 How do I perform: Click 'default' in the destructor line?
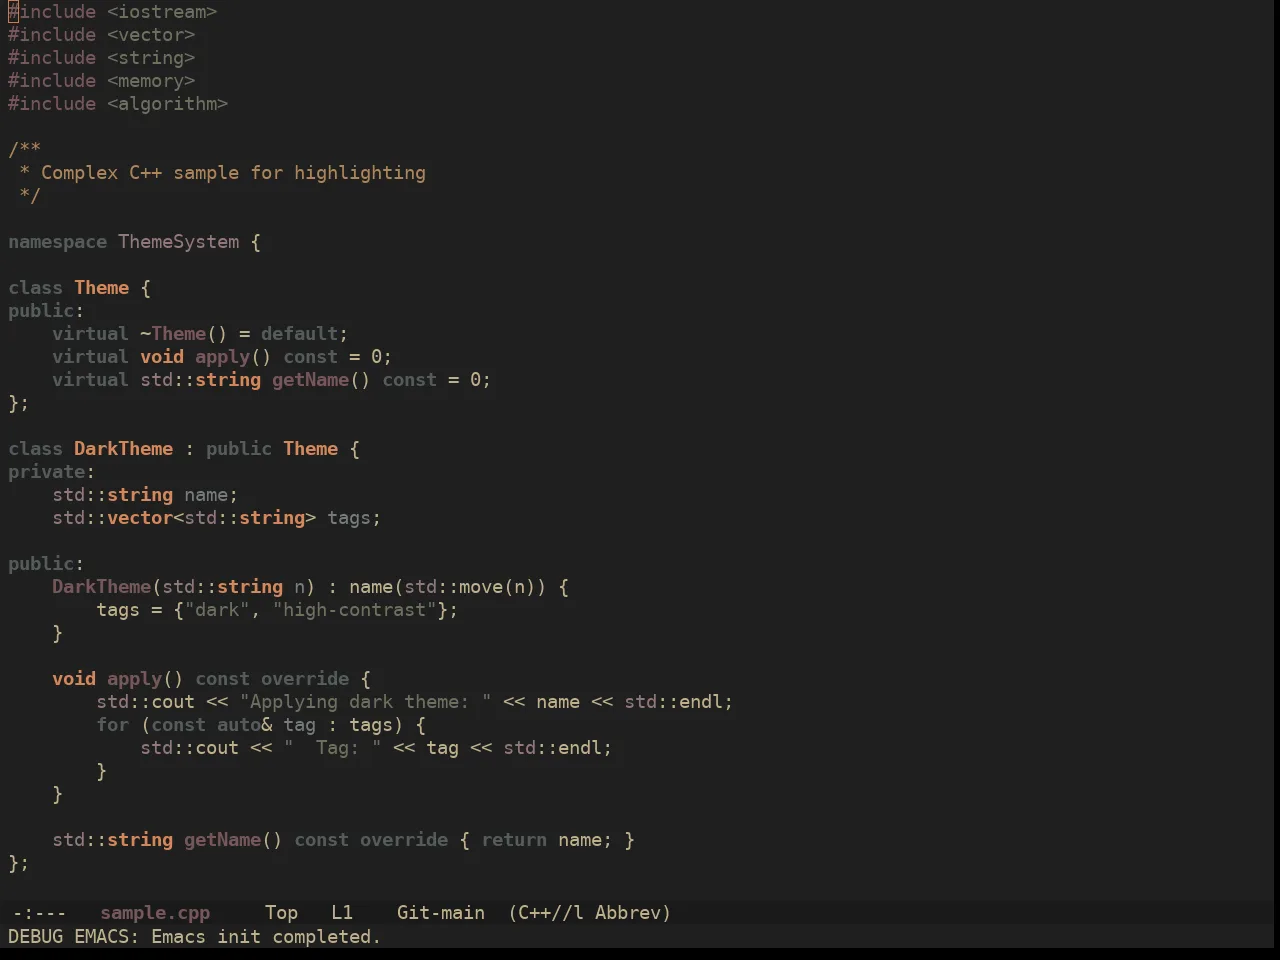300,334
